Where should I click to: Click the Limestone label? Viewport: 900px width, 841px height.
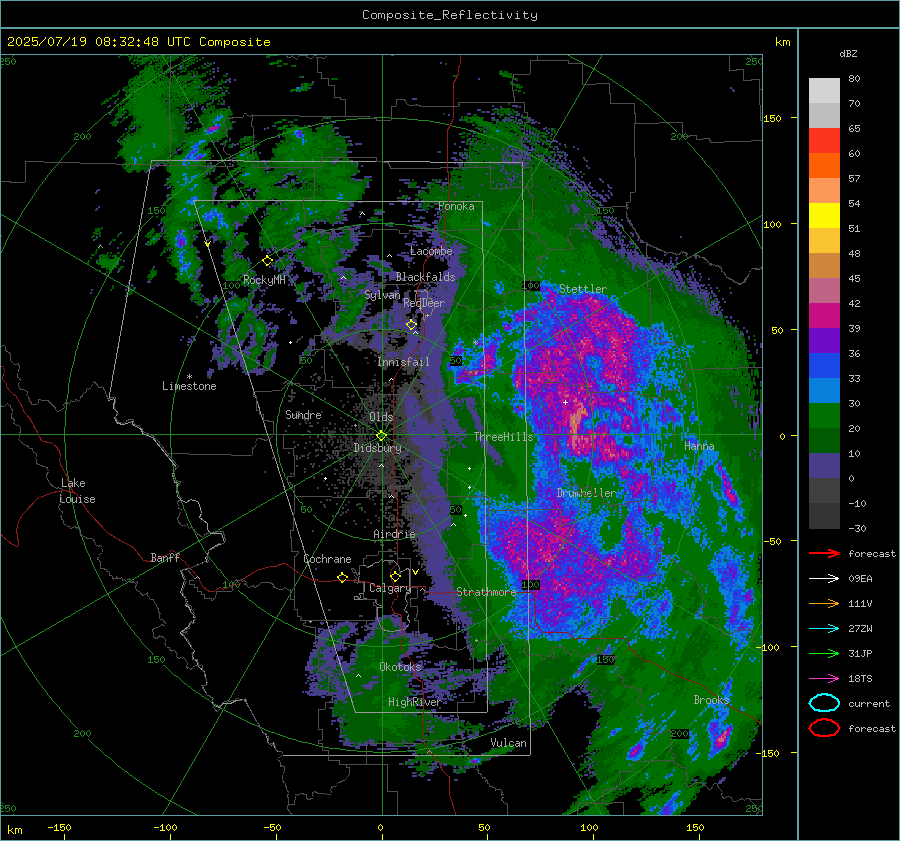[x=189, y=386]
